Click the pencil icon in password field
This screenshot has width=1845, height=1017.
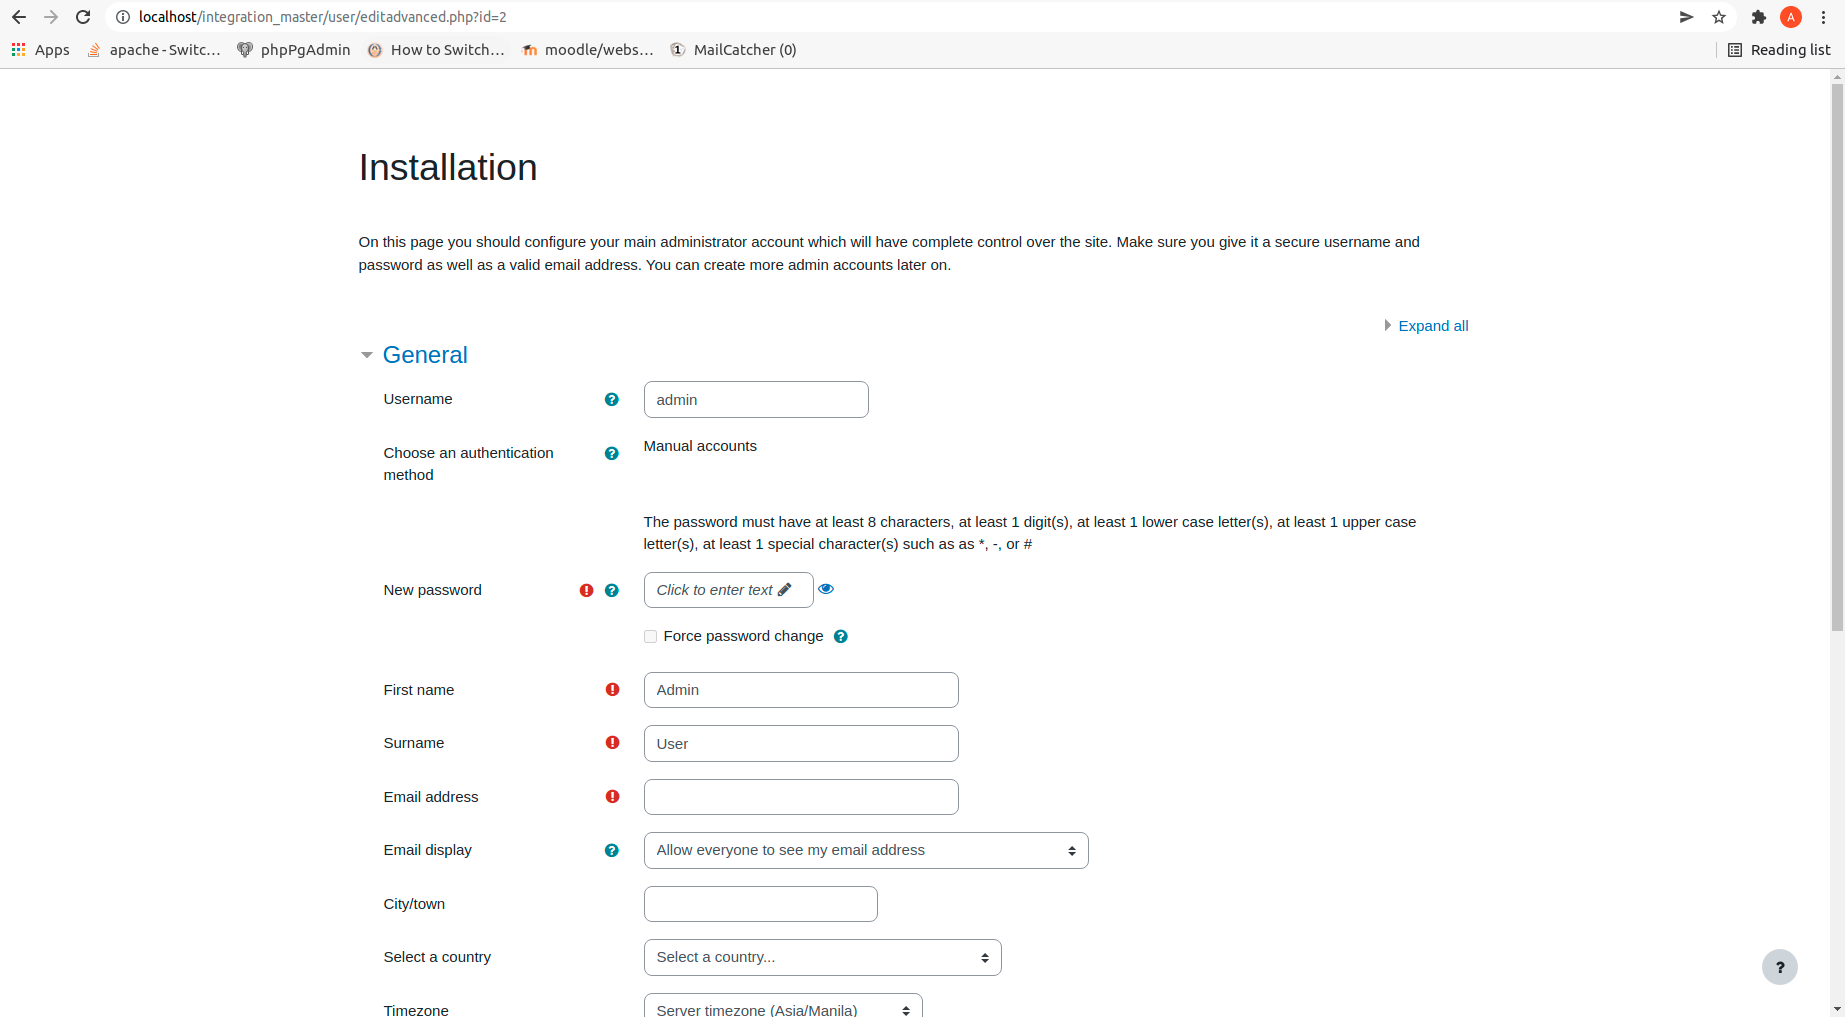[785, 589]
